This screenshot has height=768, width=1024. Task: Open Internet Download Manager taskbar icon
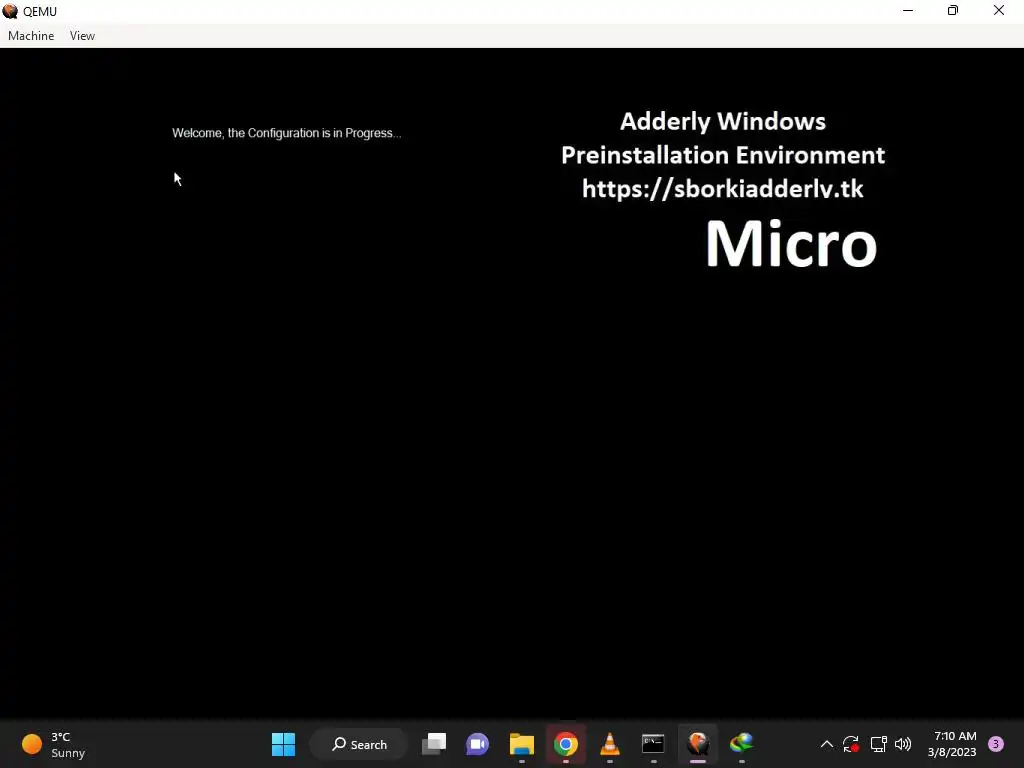[741, 744]
